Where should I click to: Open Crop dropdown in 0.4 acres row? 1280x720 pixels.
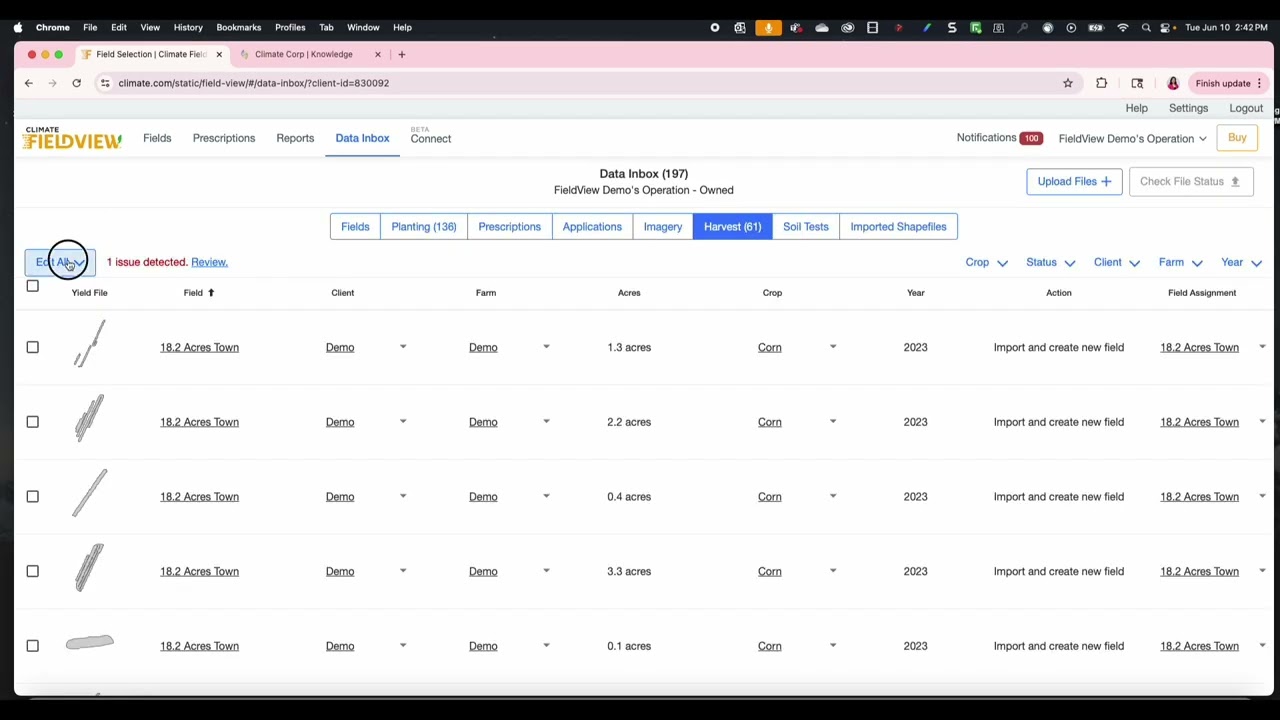833,496
